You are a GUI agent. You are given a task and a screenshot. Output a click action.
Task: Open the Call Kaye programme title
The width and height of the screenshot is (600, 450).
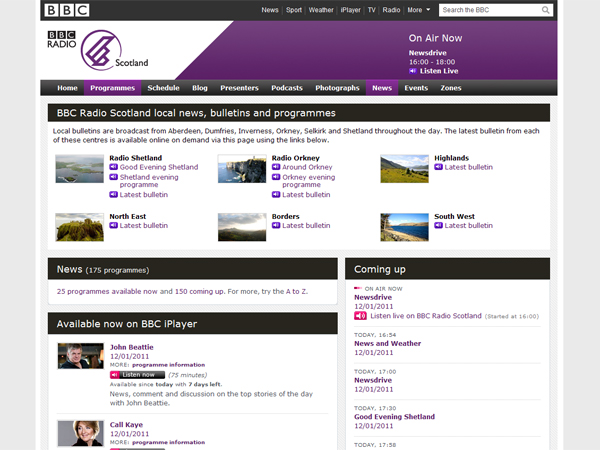pyautogui.click(x=126, y=424)
